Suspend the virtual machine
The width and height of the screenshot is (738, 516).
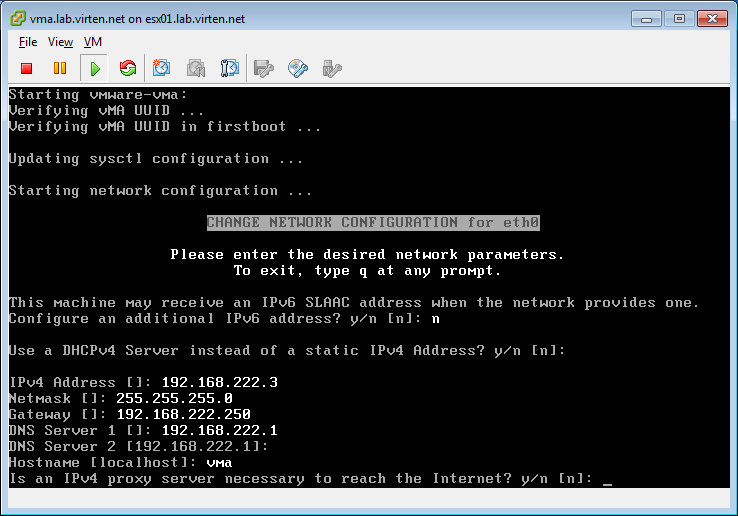pyautogui.click(x=60, y=69)
